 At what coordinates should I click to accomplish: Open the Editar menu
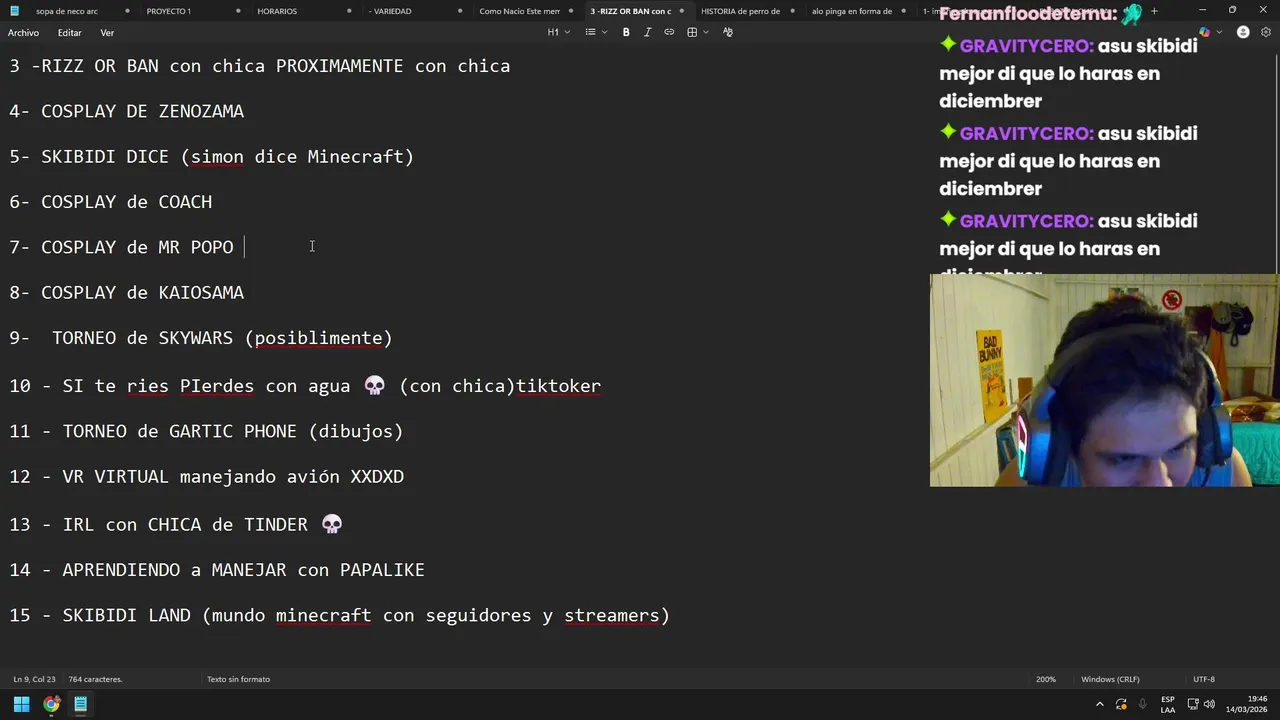(70, 32)
